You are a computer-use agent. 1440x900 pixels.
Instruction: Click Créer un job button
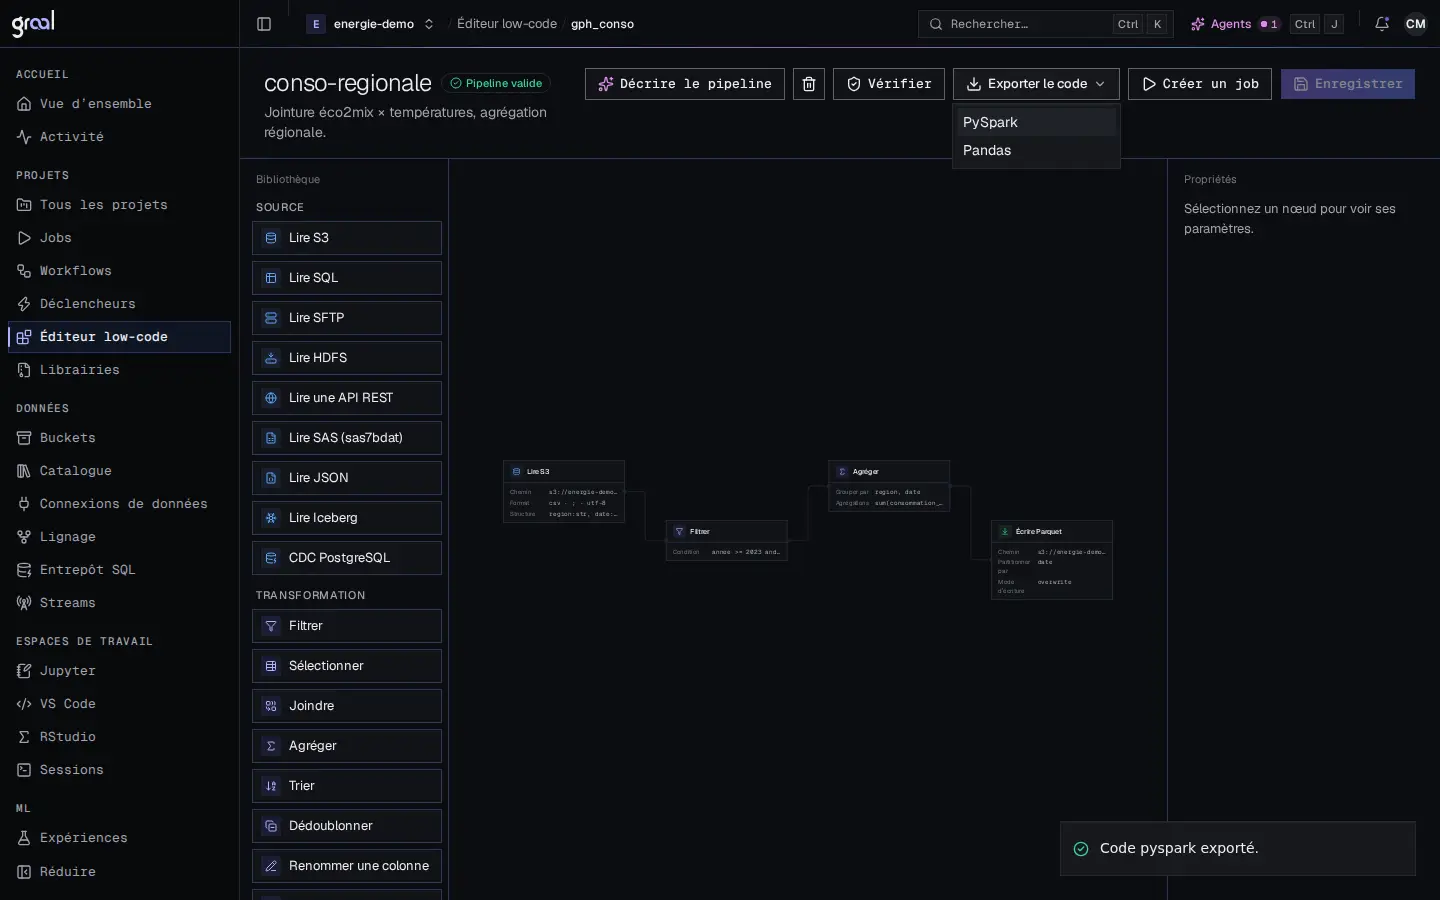tap(1200, 84)
